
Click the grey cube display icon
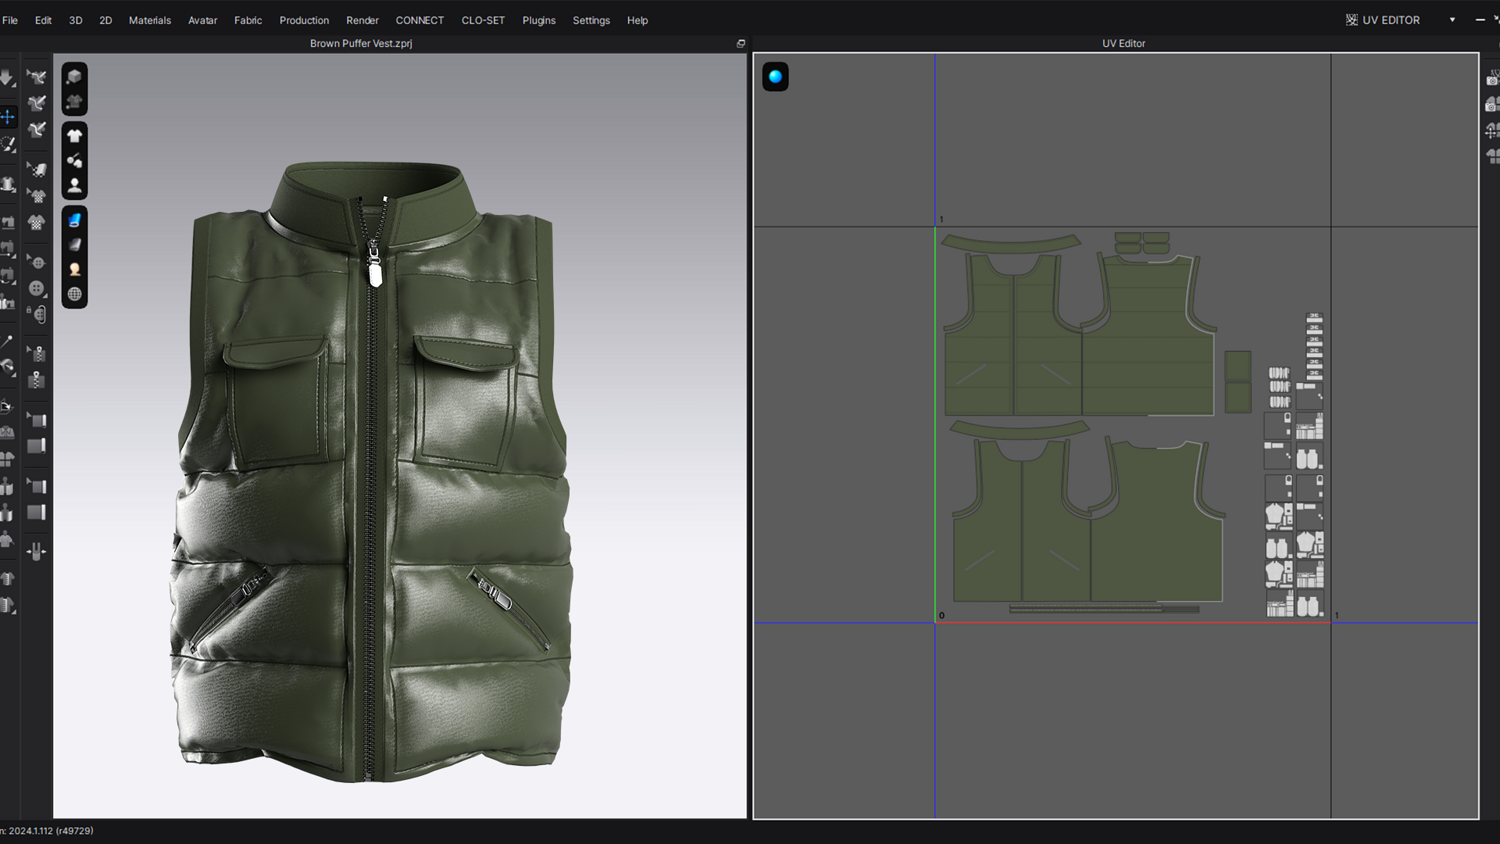click(x=74, y=77)
